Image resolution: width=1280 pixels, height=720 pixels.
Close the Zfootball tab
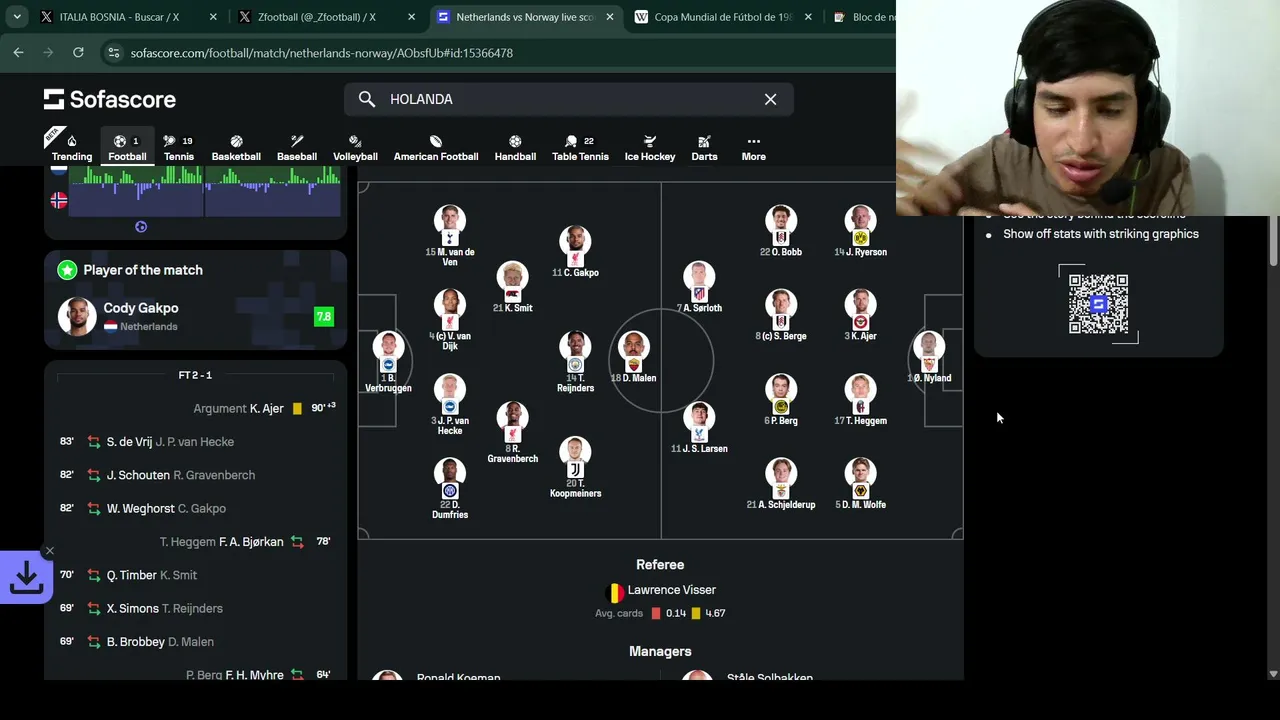(x=412, y=17)
